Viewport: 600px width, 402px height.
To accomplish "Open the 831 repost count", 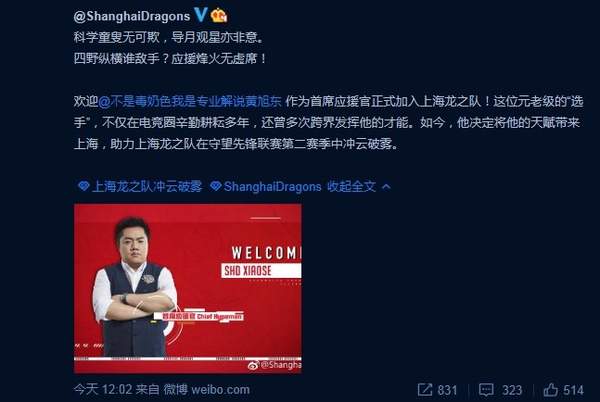I will point(447,390).
